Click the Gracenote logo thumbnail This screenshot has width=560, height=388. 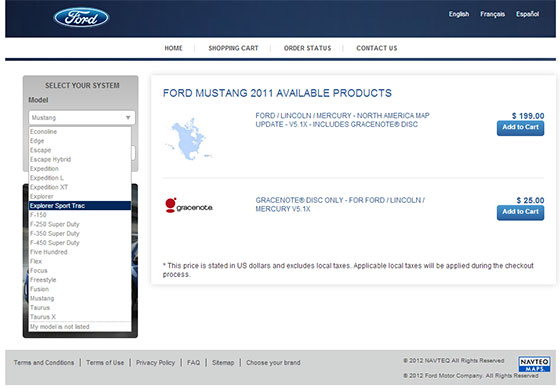189,206
